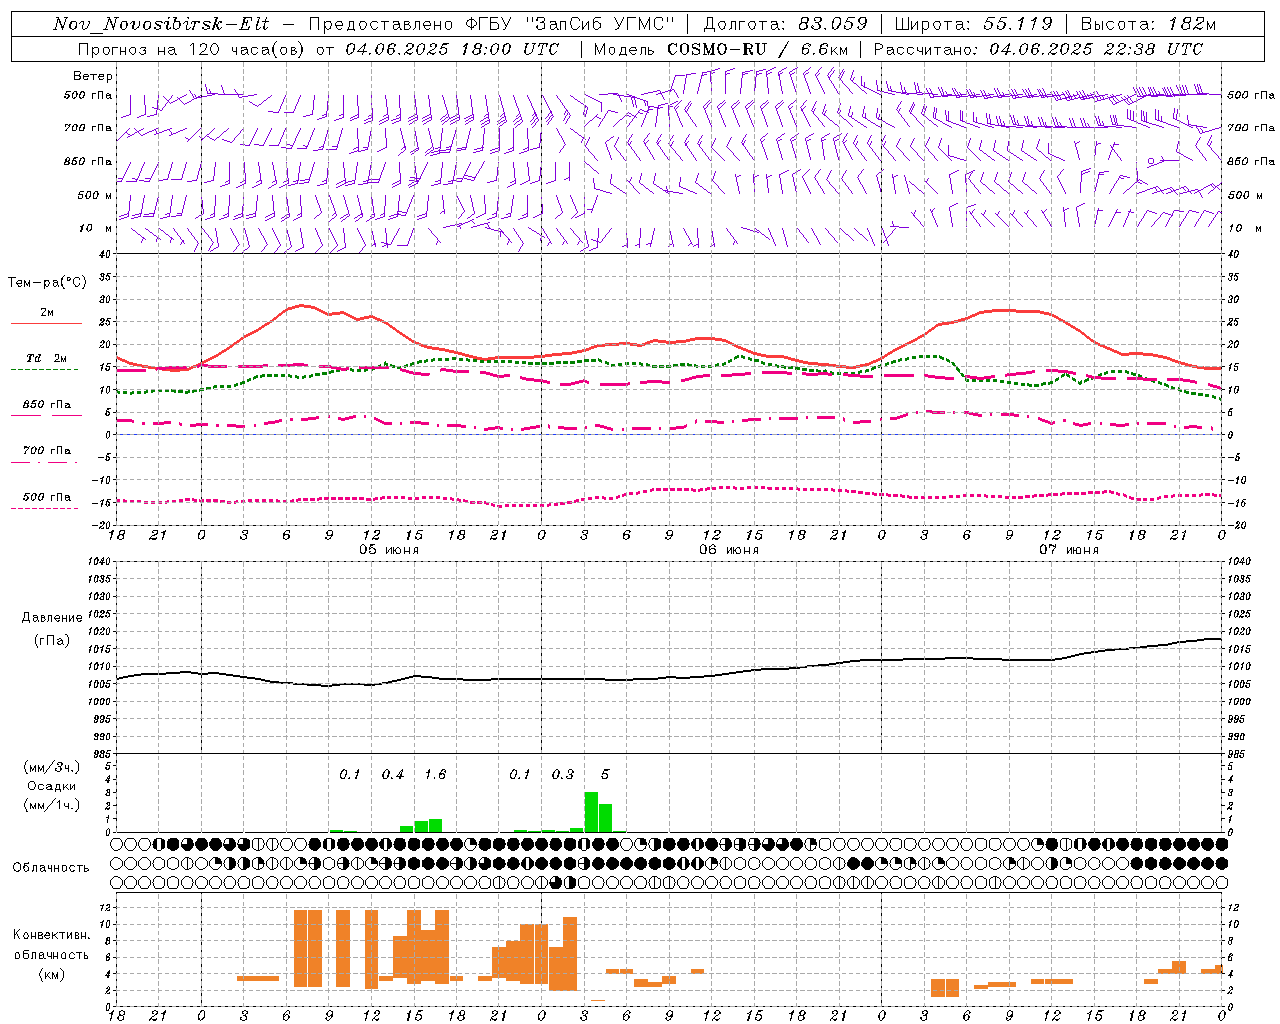
Task: Click the Td 2м dew point legend entry
Action: pyautogui.click(x=46, y=358)
